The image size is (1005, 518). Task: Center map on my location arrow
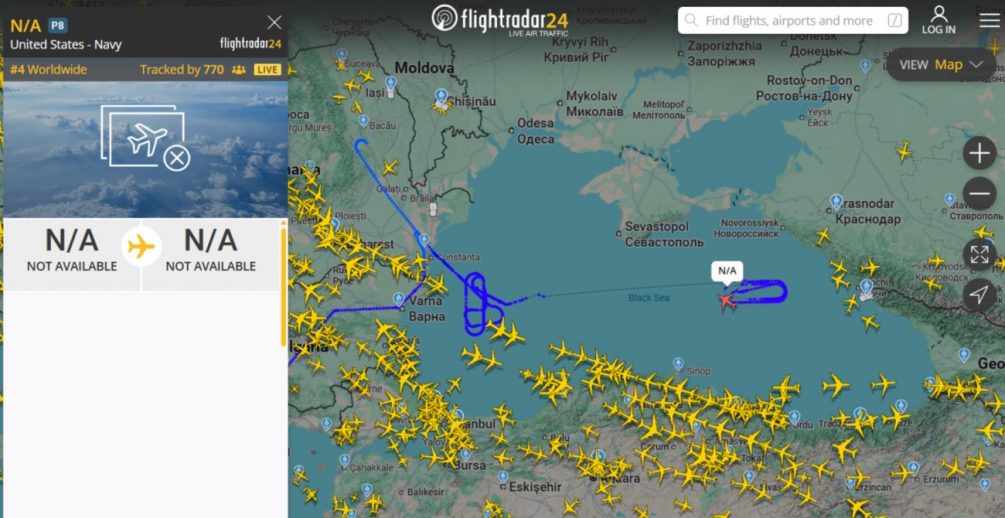979,295
